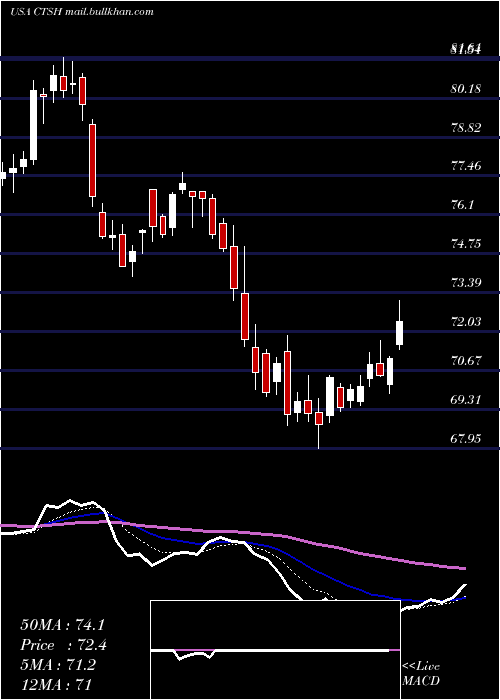500x700 pixels.
Task: Click the '5MA : 71.2' readout
Action: 58,665
